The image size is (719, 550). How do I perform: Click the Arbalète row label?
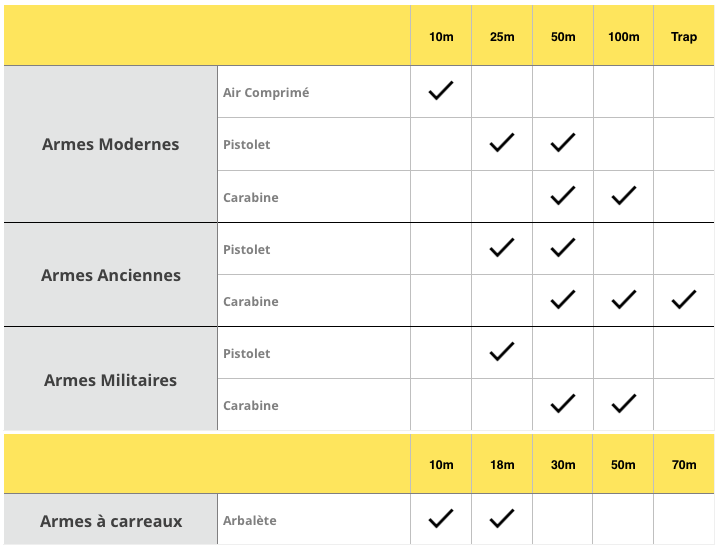[x=250, y=520]
